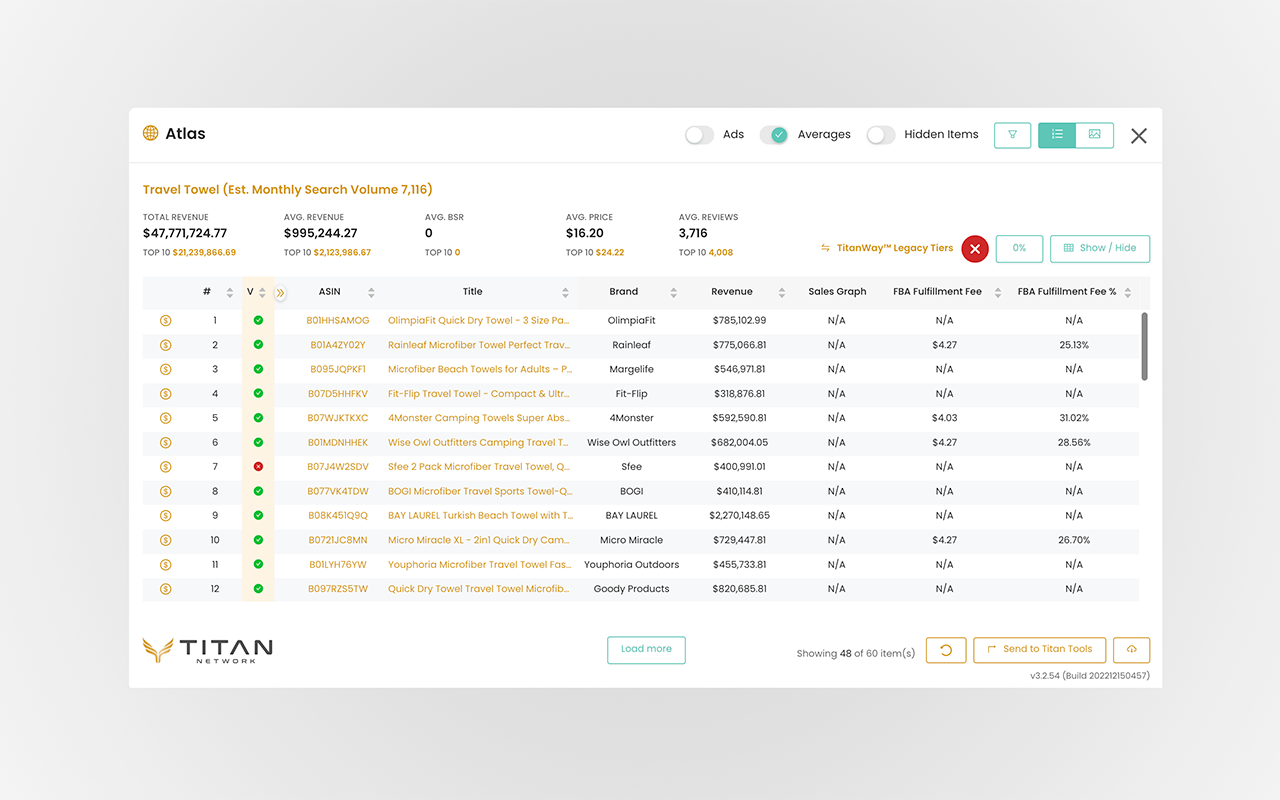Click BAY LAUREL revenue $2,270,148.65
Screen dimensions: 1280x800
click(739, 516)
